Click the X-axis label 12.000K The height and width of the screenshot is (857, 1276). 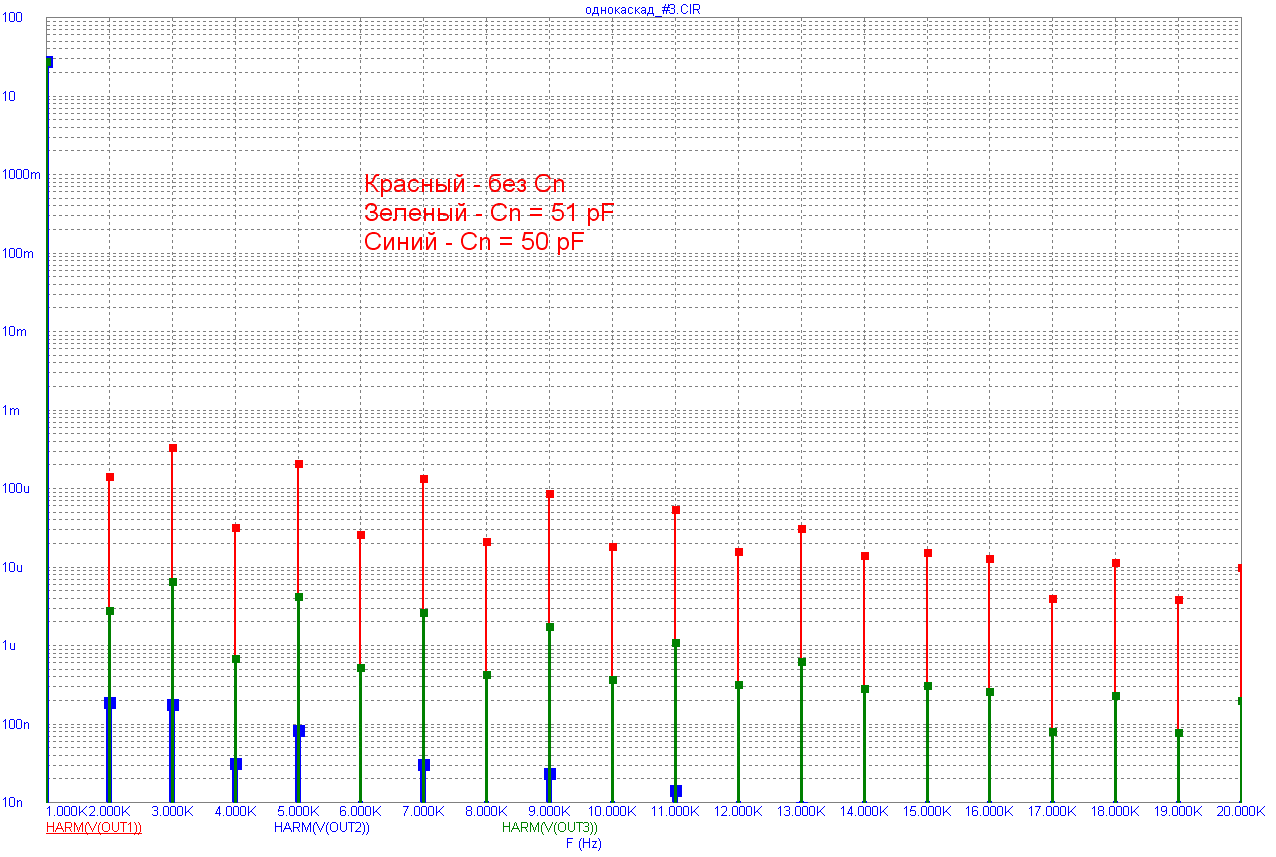pyautogui.click(x=738, y=811)
